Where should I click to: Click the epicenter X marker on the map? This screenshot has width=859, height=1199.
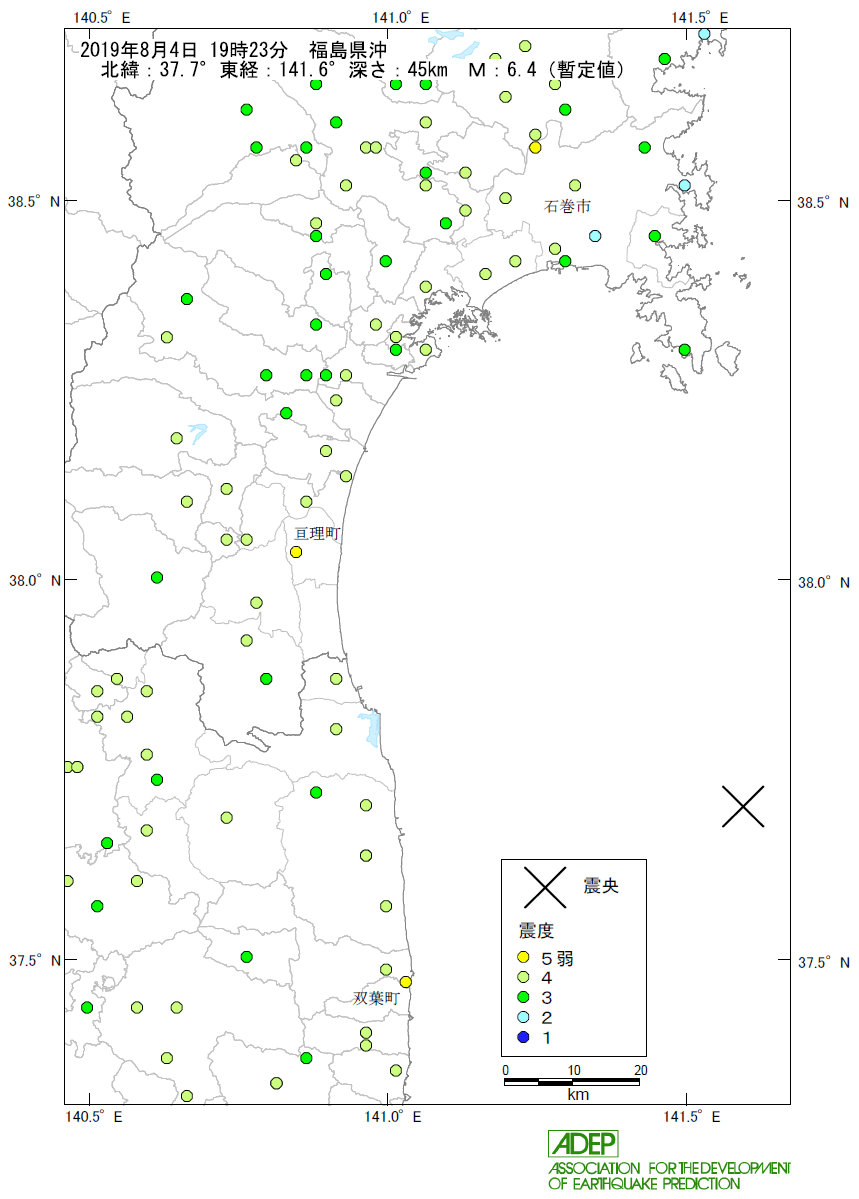pos(743,806)
